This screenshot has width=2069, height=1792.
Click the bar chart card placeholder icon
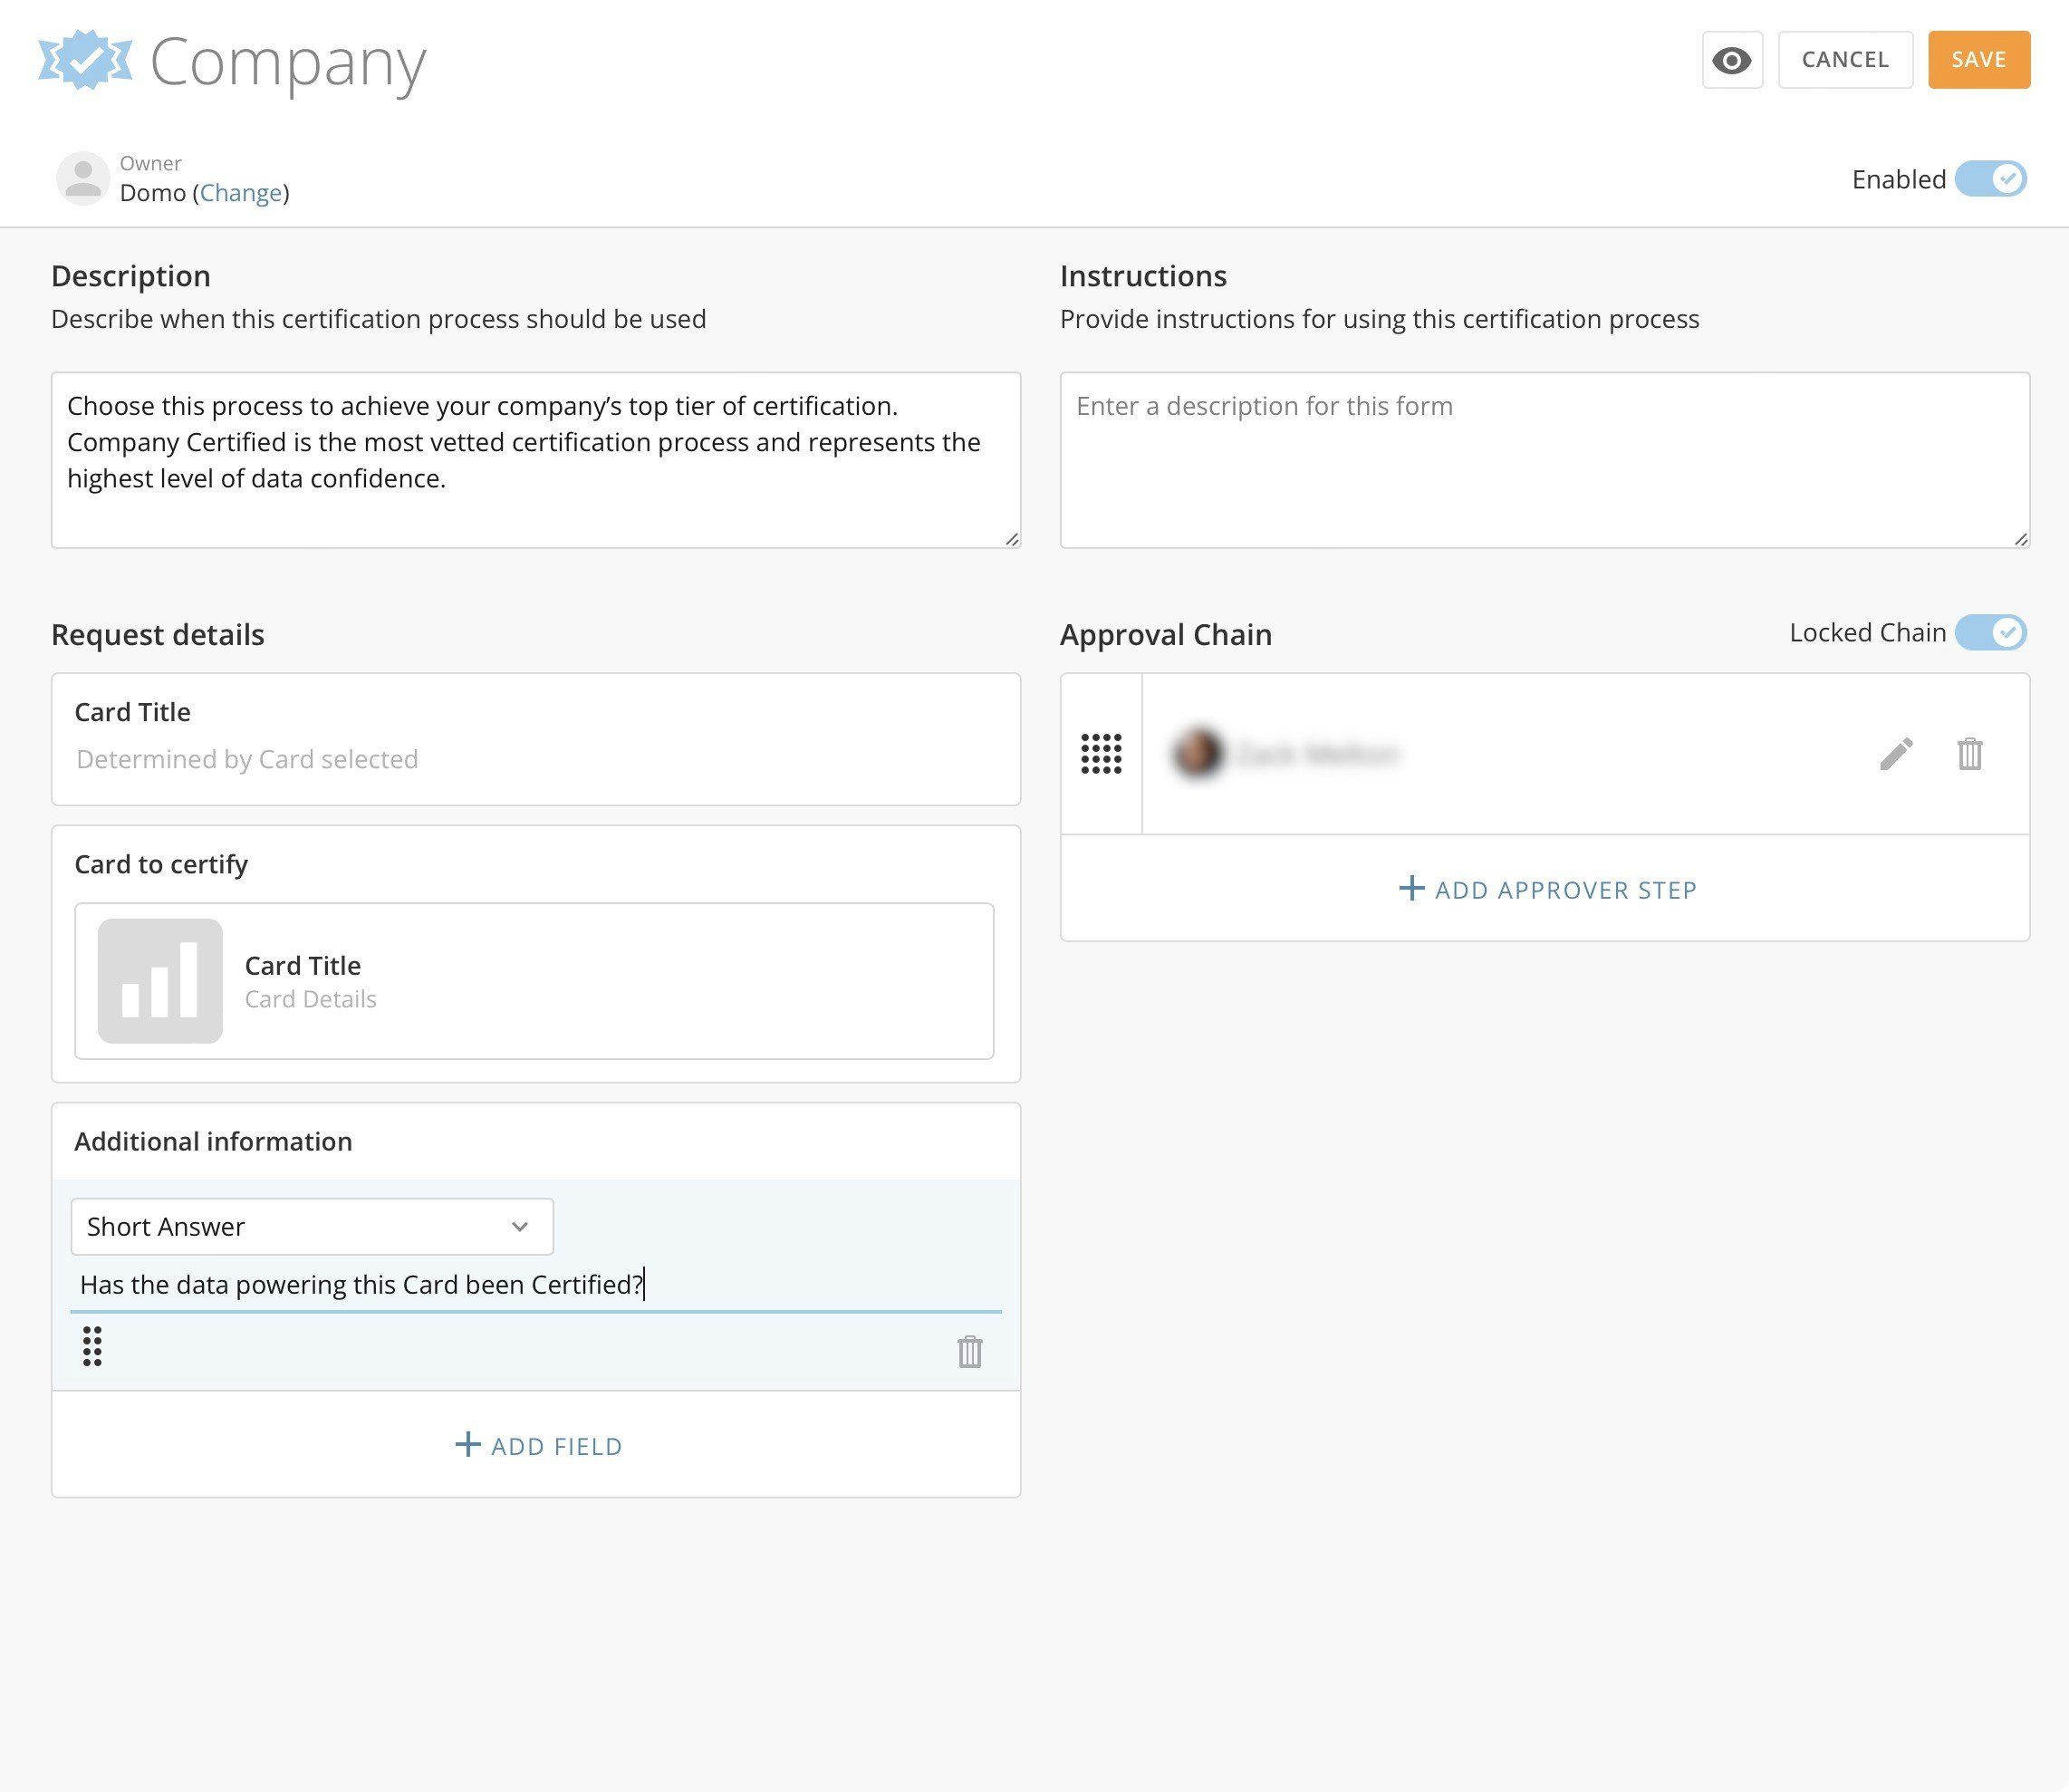point(160,981)
